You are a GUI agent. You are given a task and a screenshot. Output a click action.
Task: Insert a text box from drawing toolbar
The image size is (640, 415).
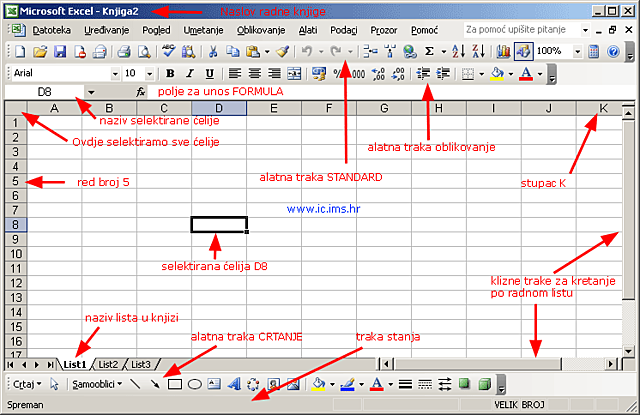(214, 384)
